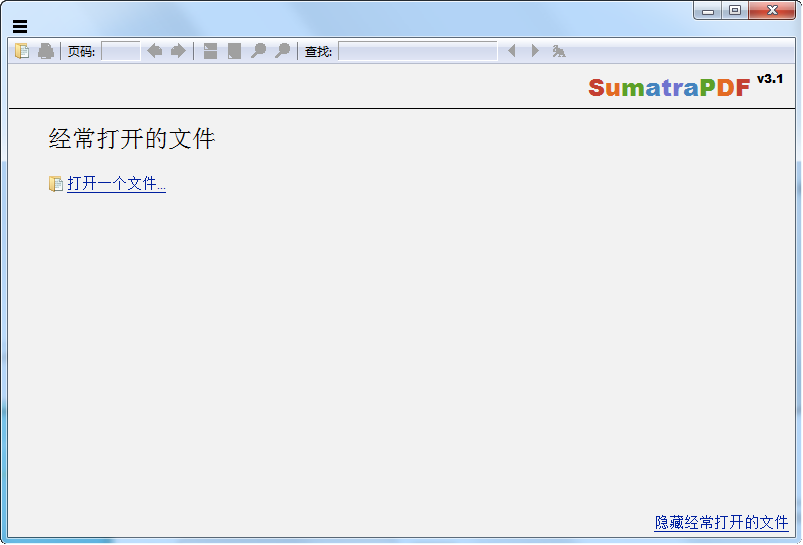
Task: Click the zoom out magnifier icon
Action: 258,51
